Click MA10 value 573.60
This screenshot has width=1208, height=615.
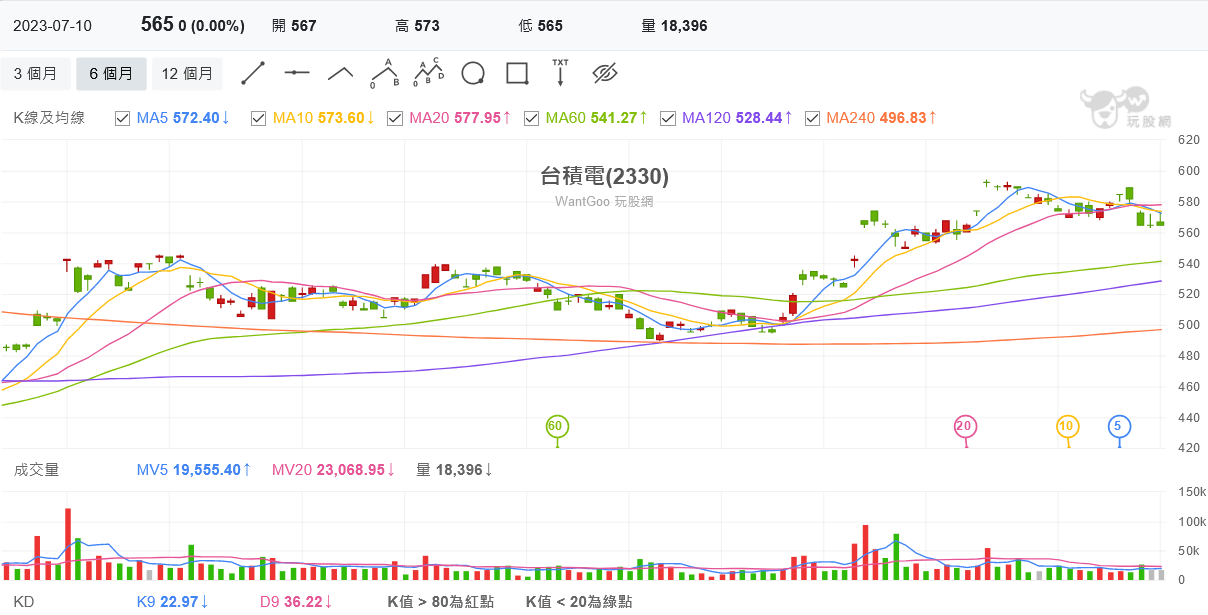pos(341,118)
